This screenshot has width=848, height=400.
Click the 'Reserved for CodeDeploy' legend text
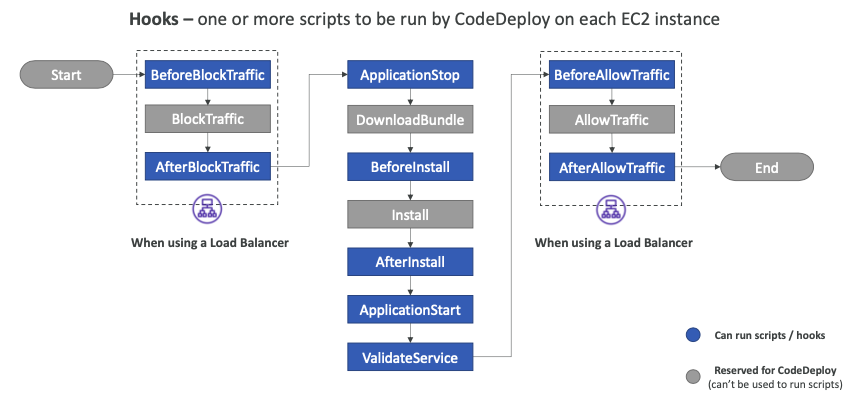(x=775, y=371)
